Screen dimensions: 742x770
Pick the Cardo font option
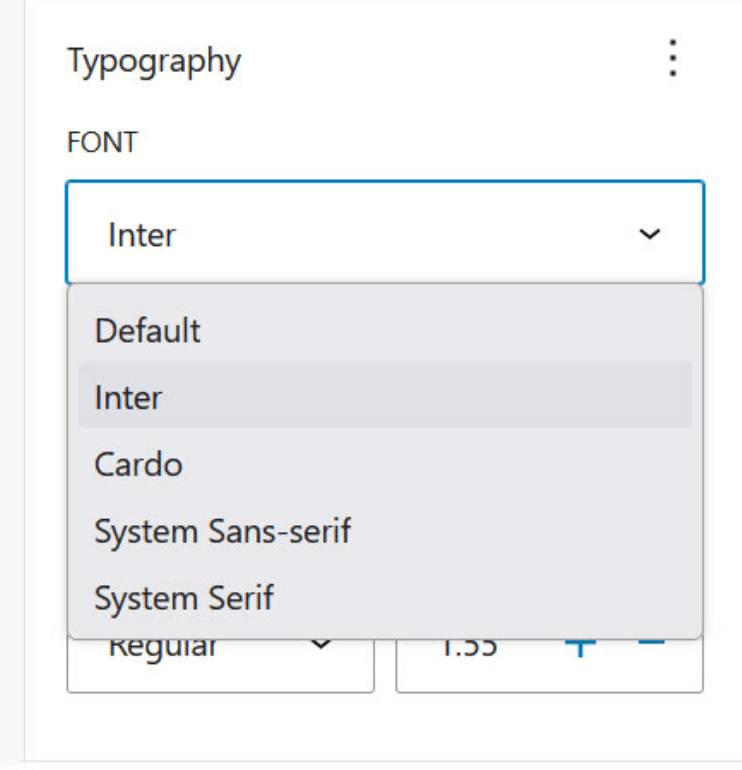pos(385,464)
